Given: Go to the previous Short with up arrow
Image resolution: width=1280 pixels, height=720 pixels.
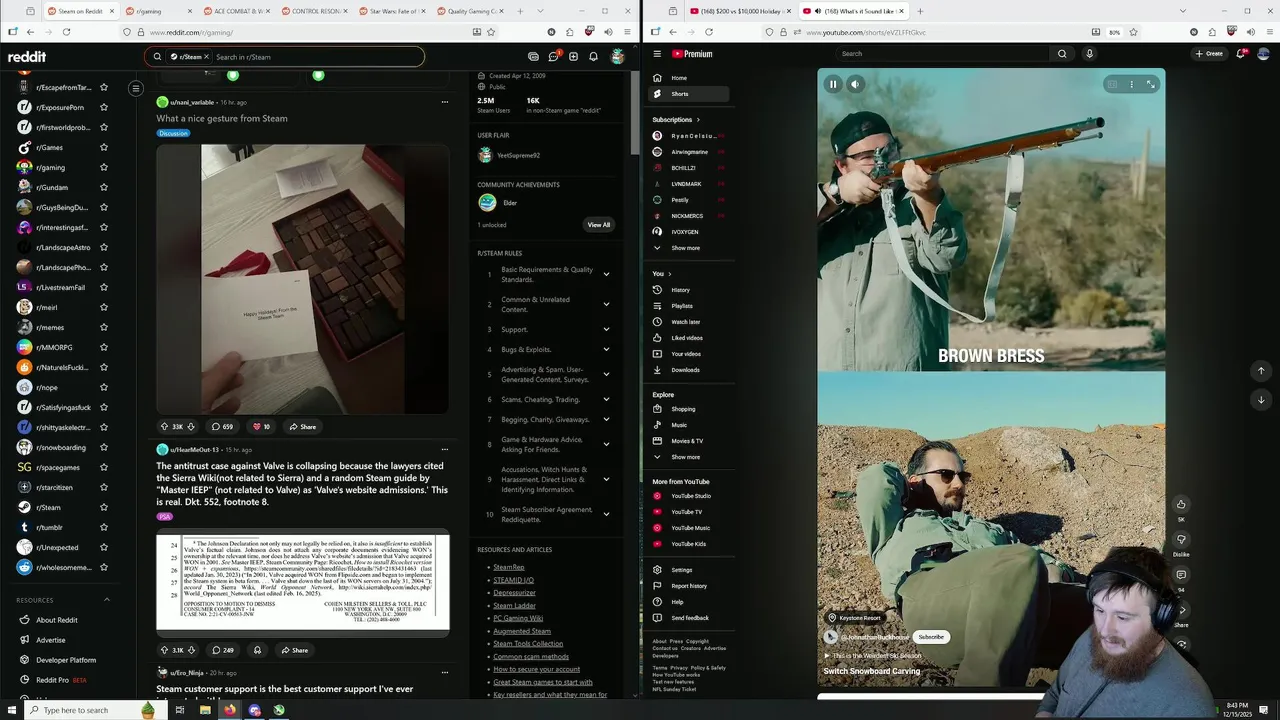Looking at the screenshot, I should pyautogui.click(x=1261, y=371).
